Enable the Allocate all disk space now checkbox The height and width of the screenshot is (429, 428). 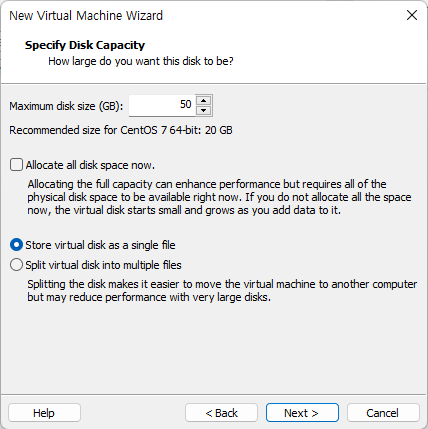tap(16, 165)
